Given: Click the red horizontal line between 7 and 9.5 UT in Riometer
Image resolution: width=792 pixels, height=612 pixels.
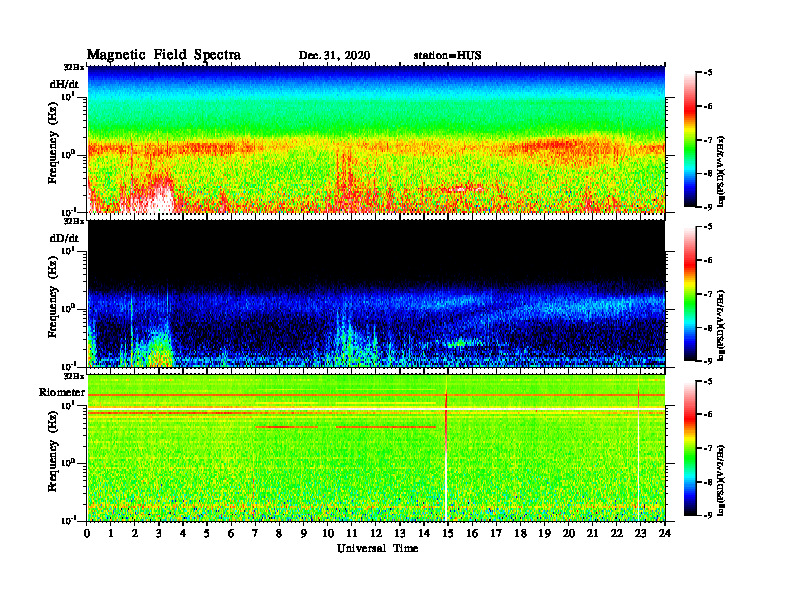Looking at the screenshot, I should [x=287, y=427].
